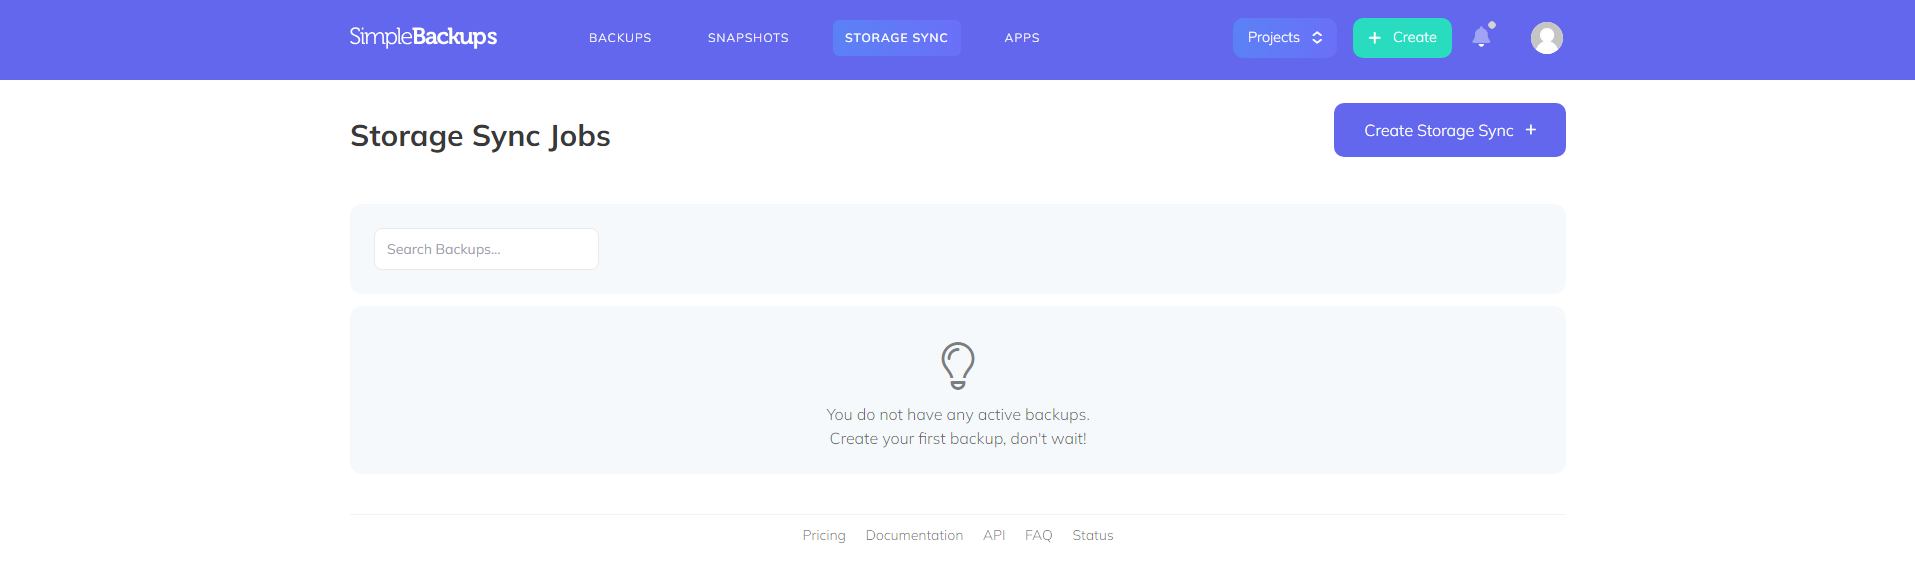Open the notifications bell
This screenshot has width=1915, height=563.
tap(1481, 37)
